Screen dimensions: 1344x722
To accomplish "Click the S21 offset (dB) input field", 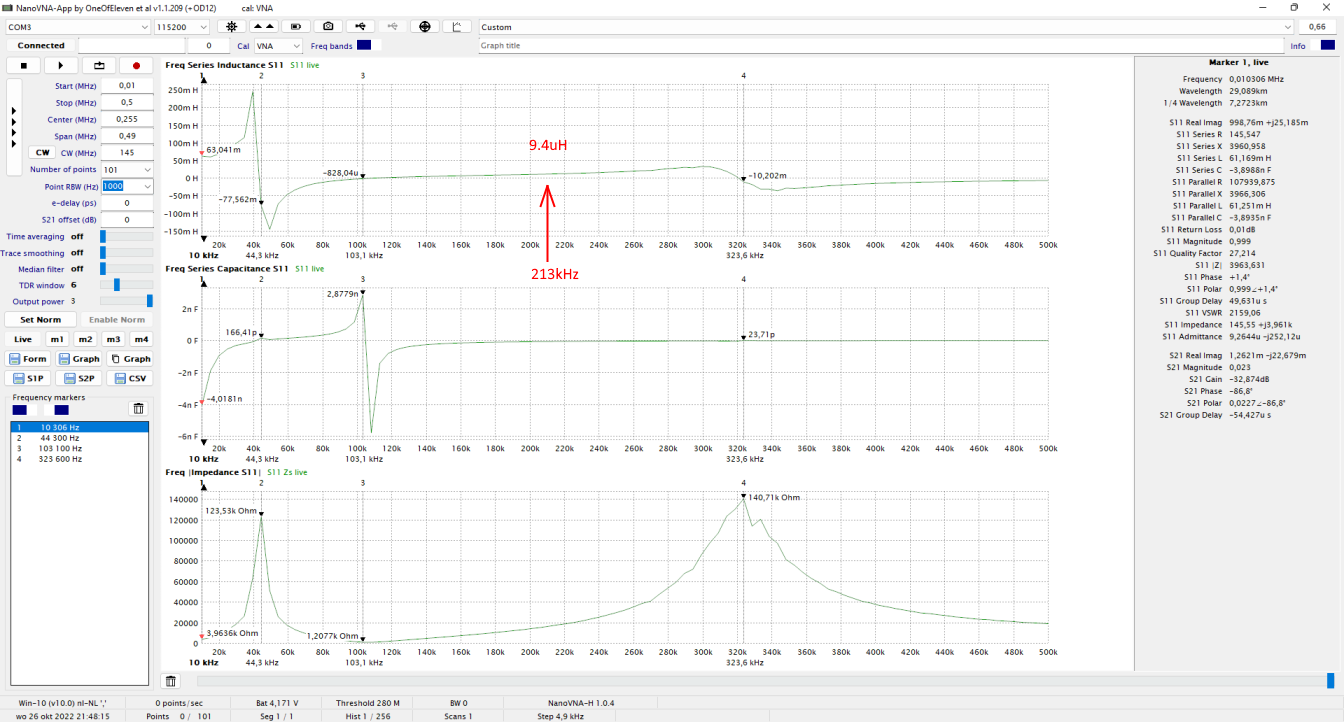I will click(127, 220).
